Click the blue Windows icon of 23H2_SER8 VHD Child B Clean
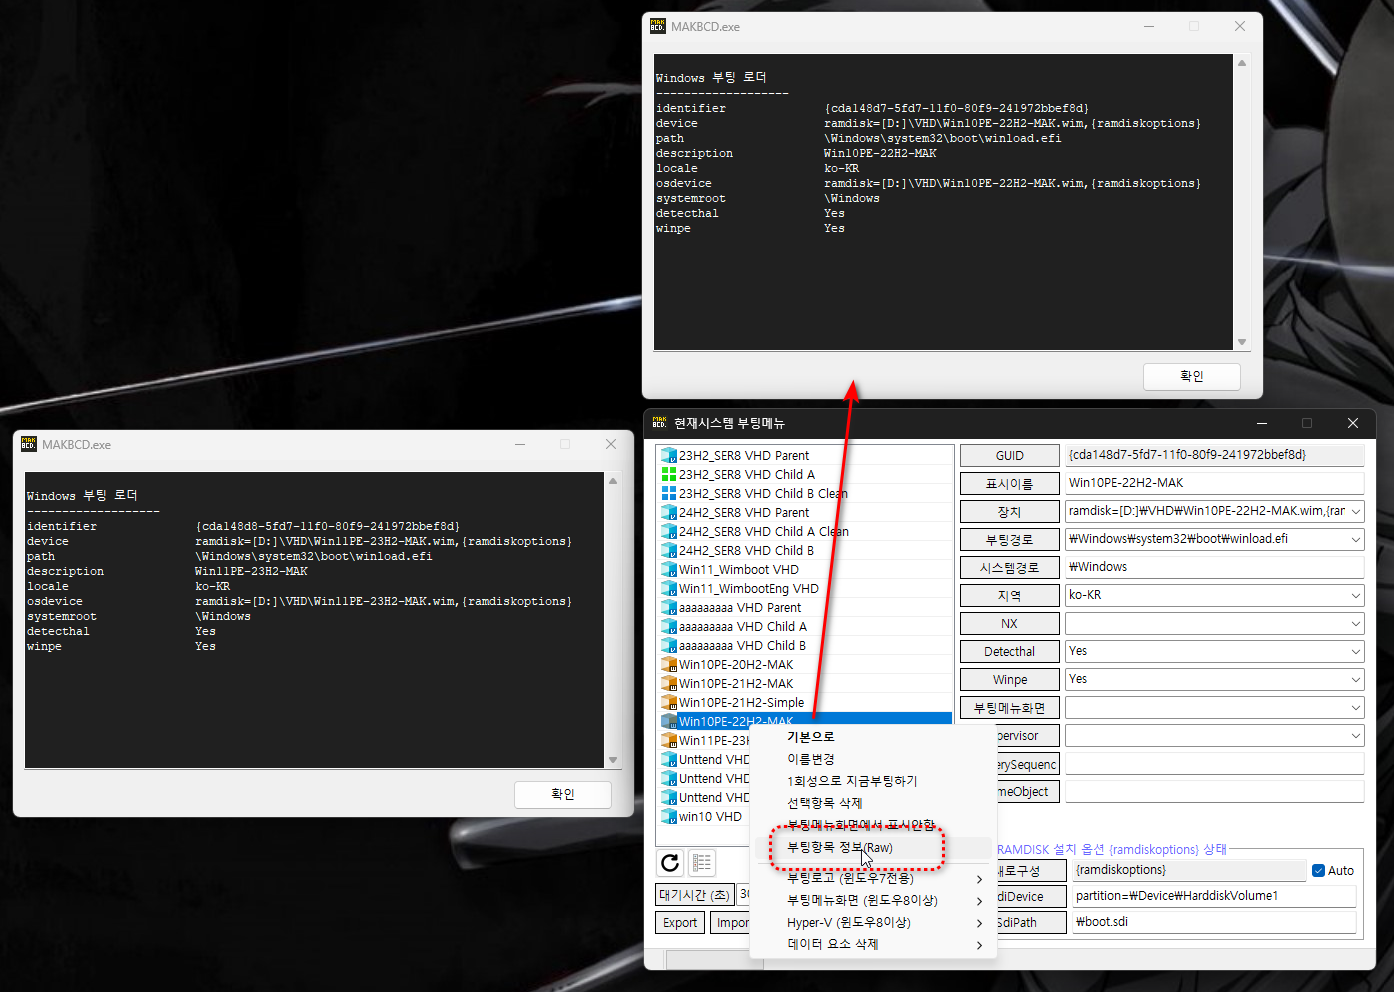Screen dimensions: 1394x992 click(x=669, y=494)
